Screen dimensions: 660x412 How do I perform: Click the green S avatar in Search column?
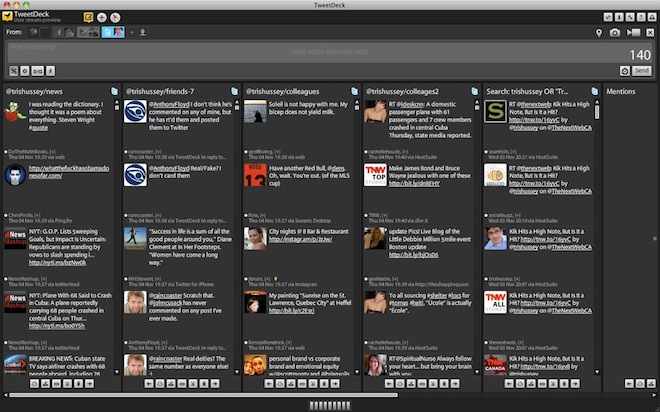click(495, 112)
